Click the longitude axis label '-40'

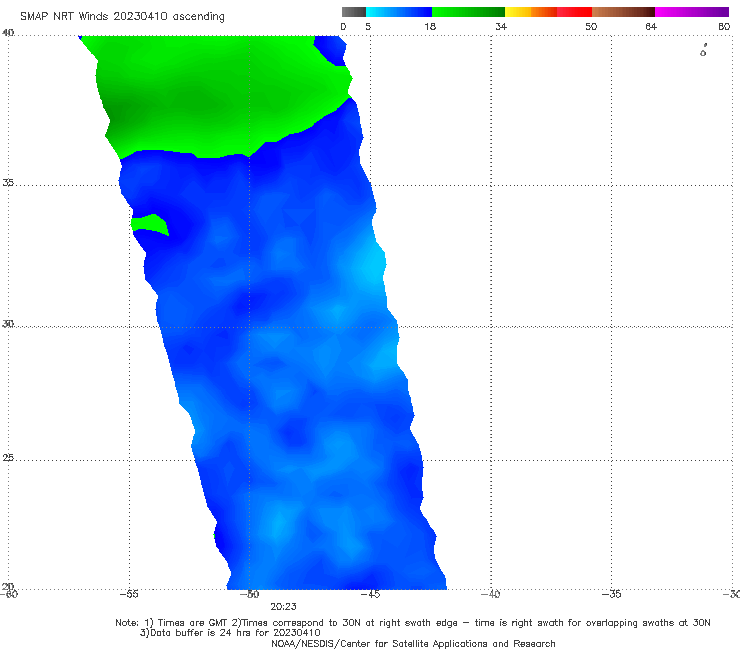click(x=490, y=594)
